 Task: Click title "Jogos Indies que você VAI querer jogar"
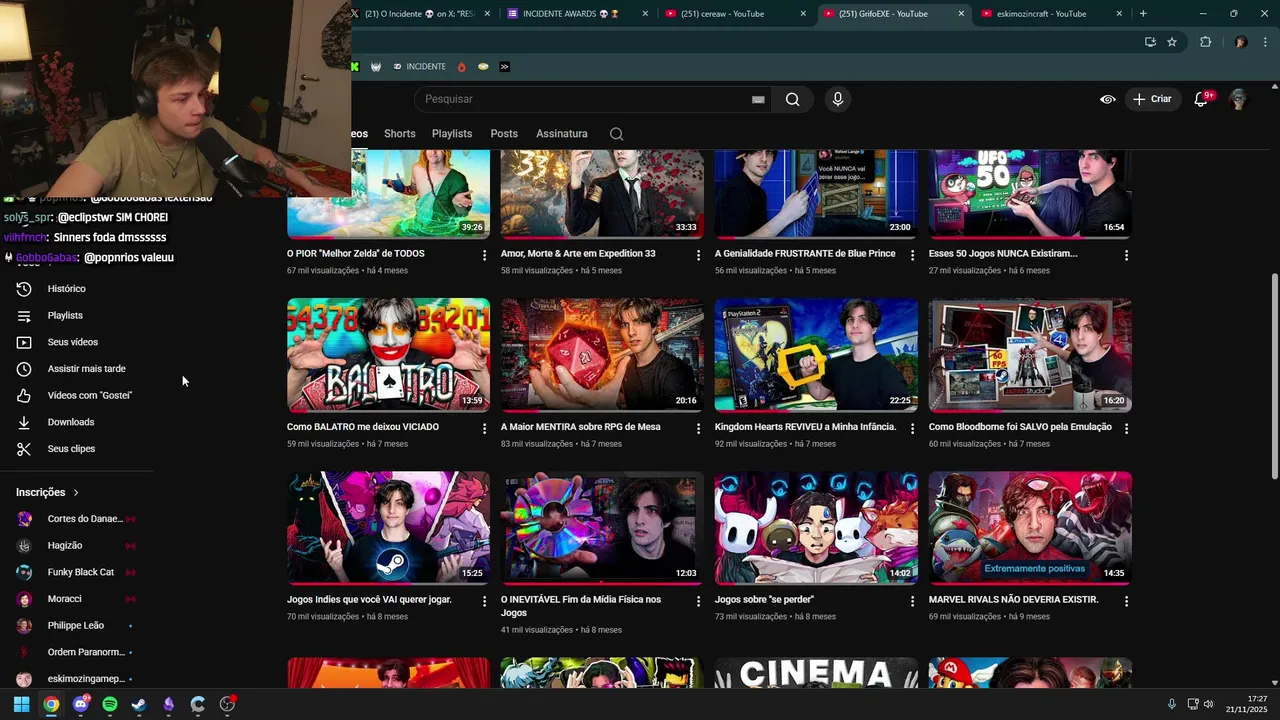click(369, 600)
